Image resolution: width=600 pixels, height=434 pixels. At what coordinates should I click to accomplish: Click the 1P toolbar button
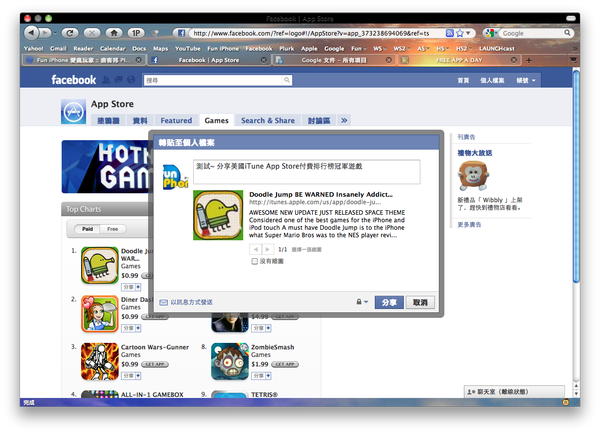click(136, 33)
